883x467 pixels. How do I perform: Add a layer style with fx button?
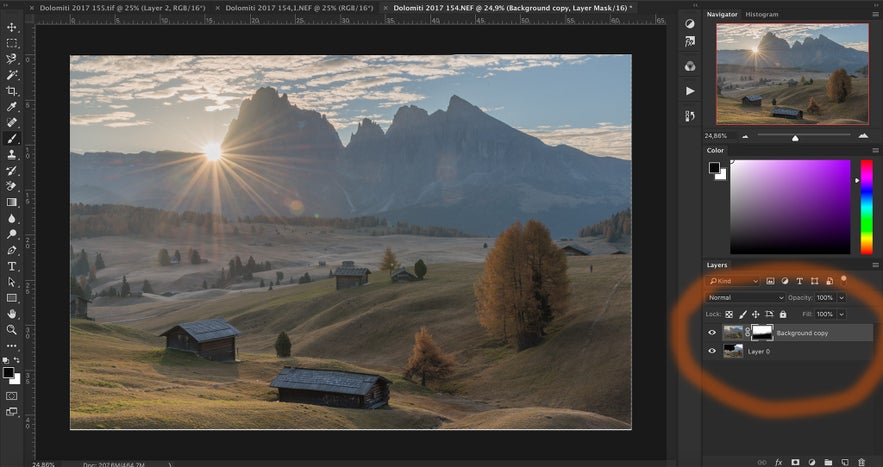coord(779,462)
